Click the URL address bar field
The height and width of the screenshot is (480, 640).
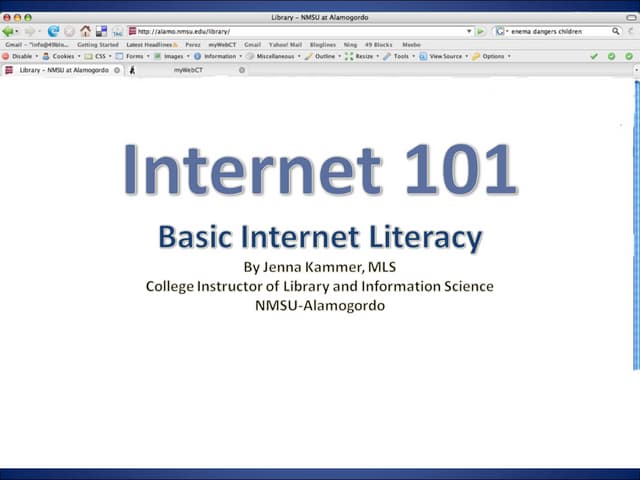300,31
